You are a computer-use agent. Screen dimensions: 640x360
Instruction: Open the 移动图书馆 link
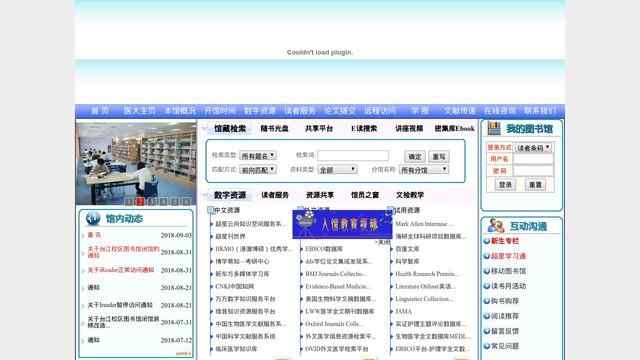(508, 271)
